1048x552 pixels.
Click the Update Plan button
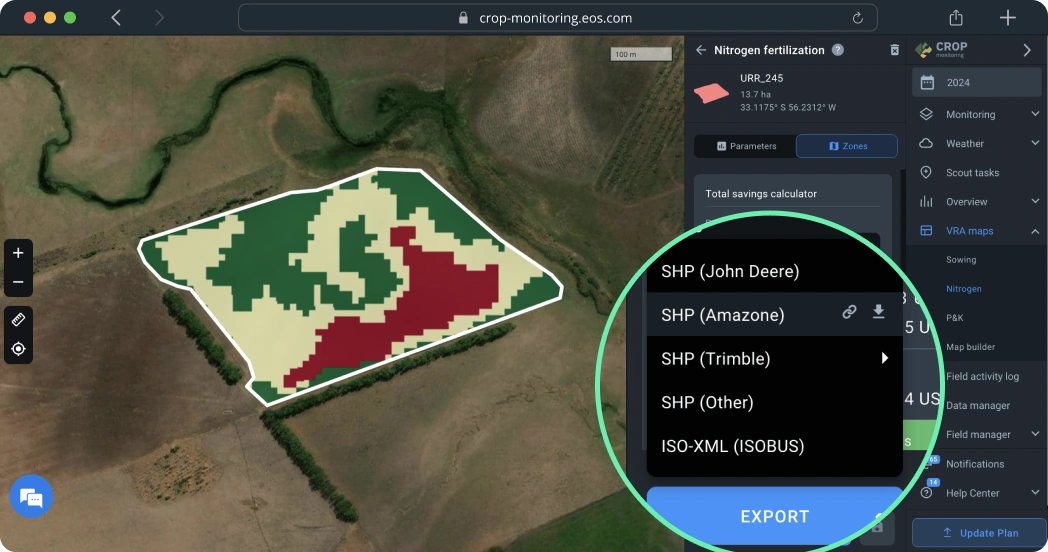click(x=979, y=533)
